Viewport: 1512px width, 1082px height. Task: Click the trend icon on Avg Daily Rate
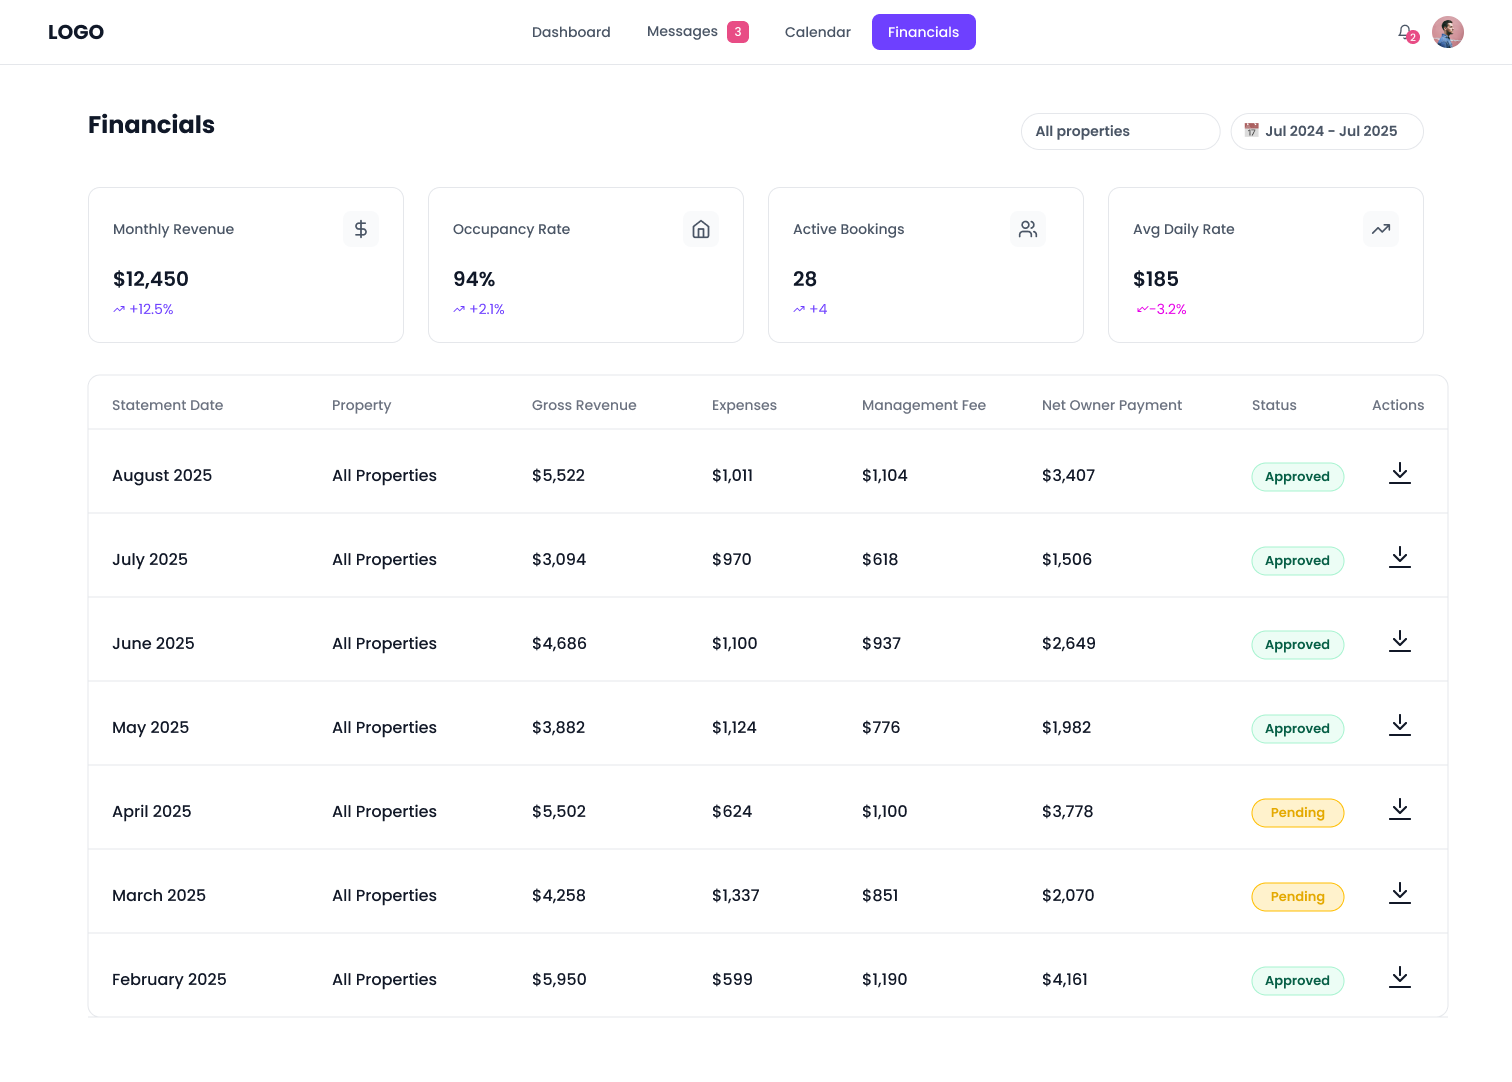(1381, 229)
